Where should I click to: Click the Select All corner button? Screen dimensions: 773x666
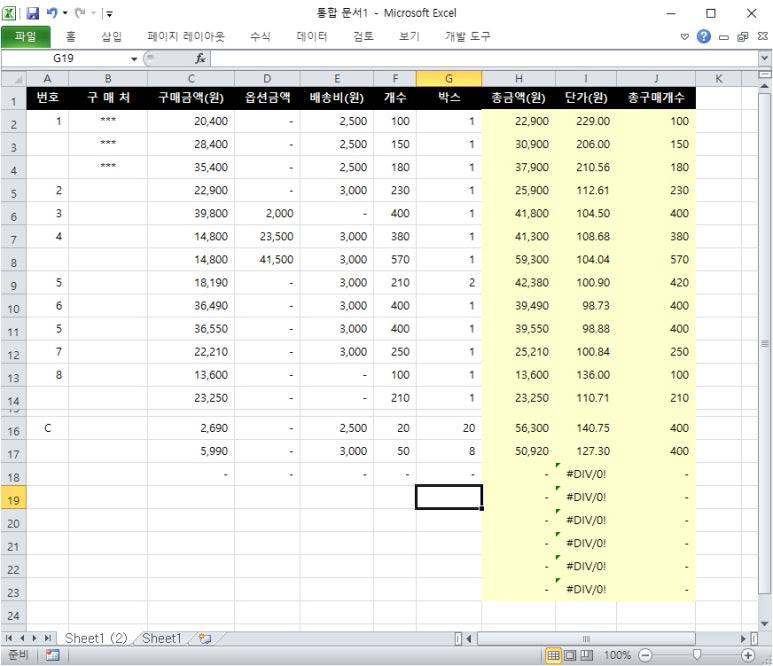[x=13, y=79]
